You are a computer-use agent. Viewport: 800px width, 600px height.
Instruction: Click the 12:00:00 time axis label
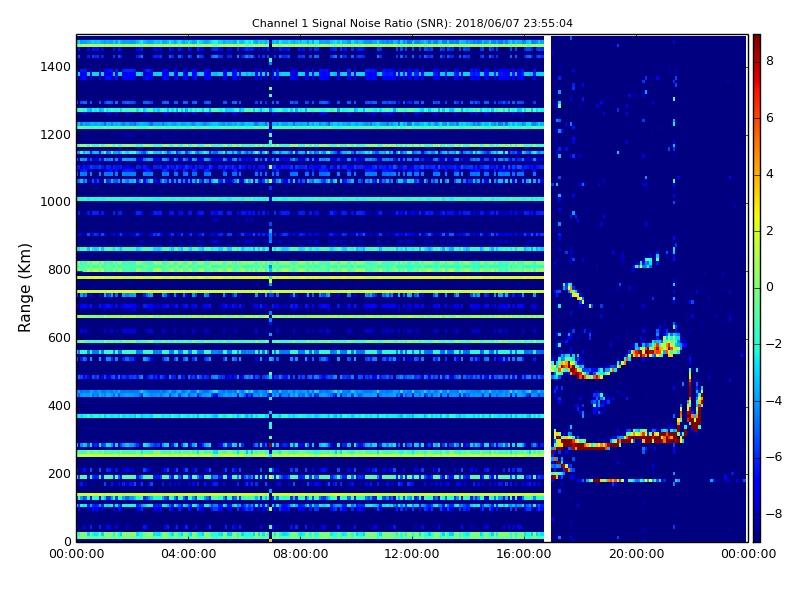pos(412,554)
